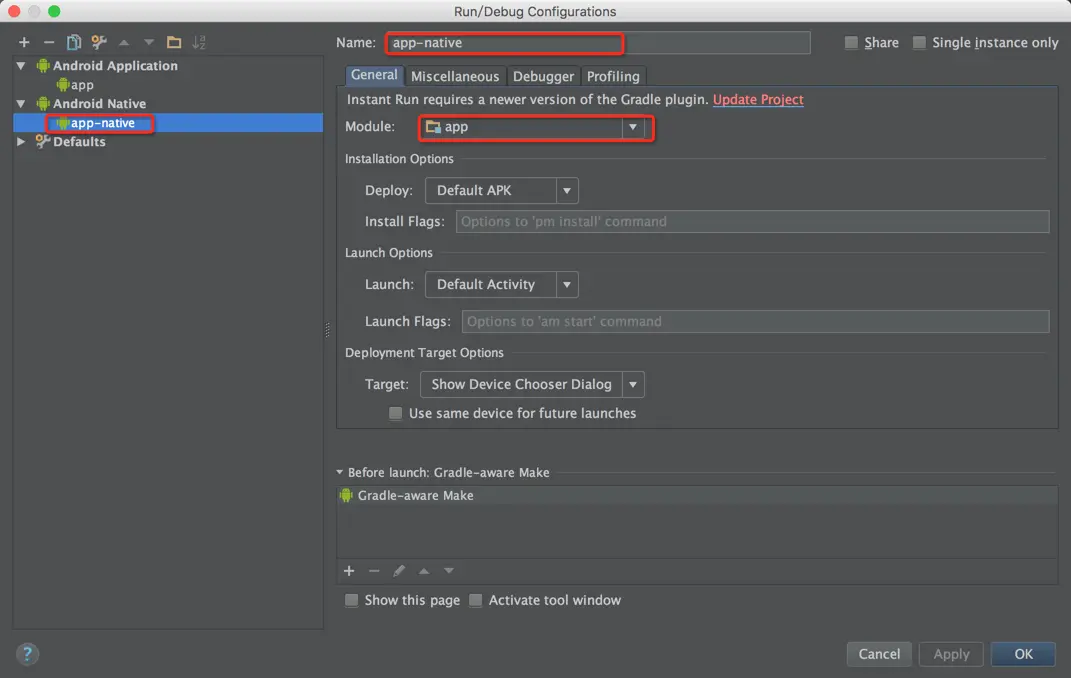Select the Android Application group label

115,66
